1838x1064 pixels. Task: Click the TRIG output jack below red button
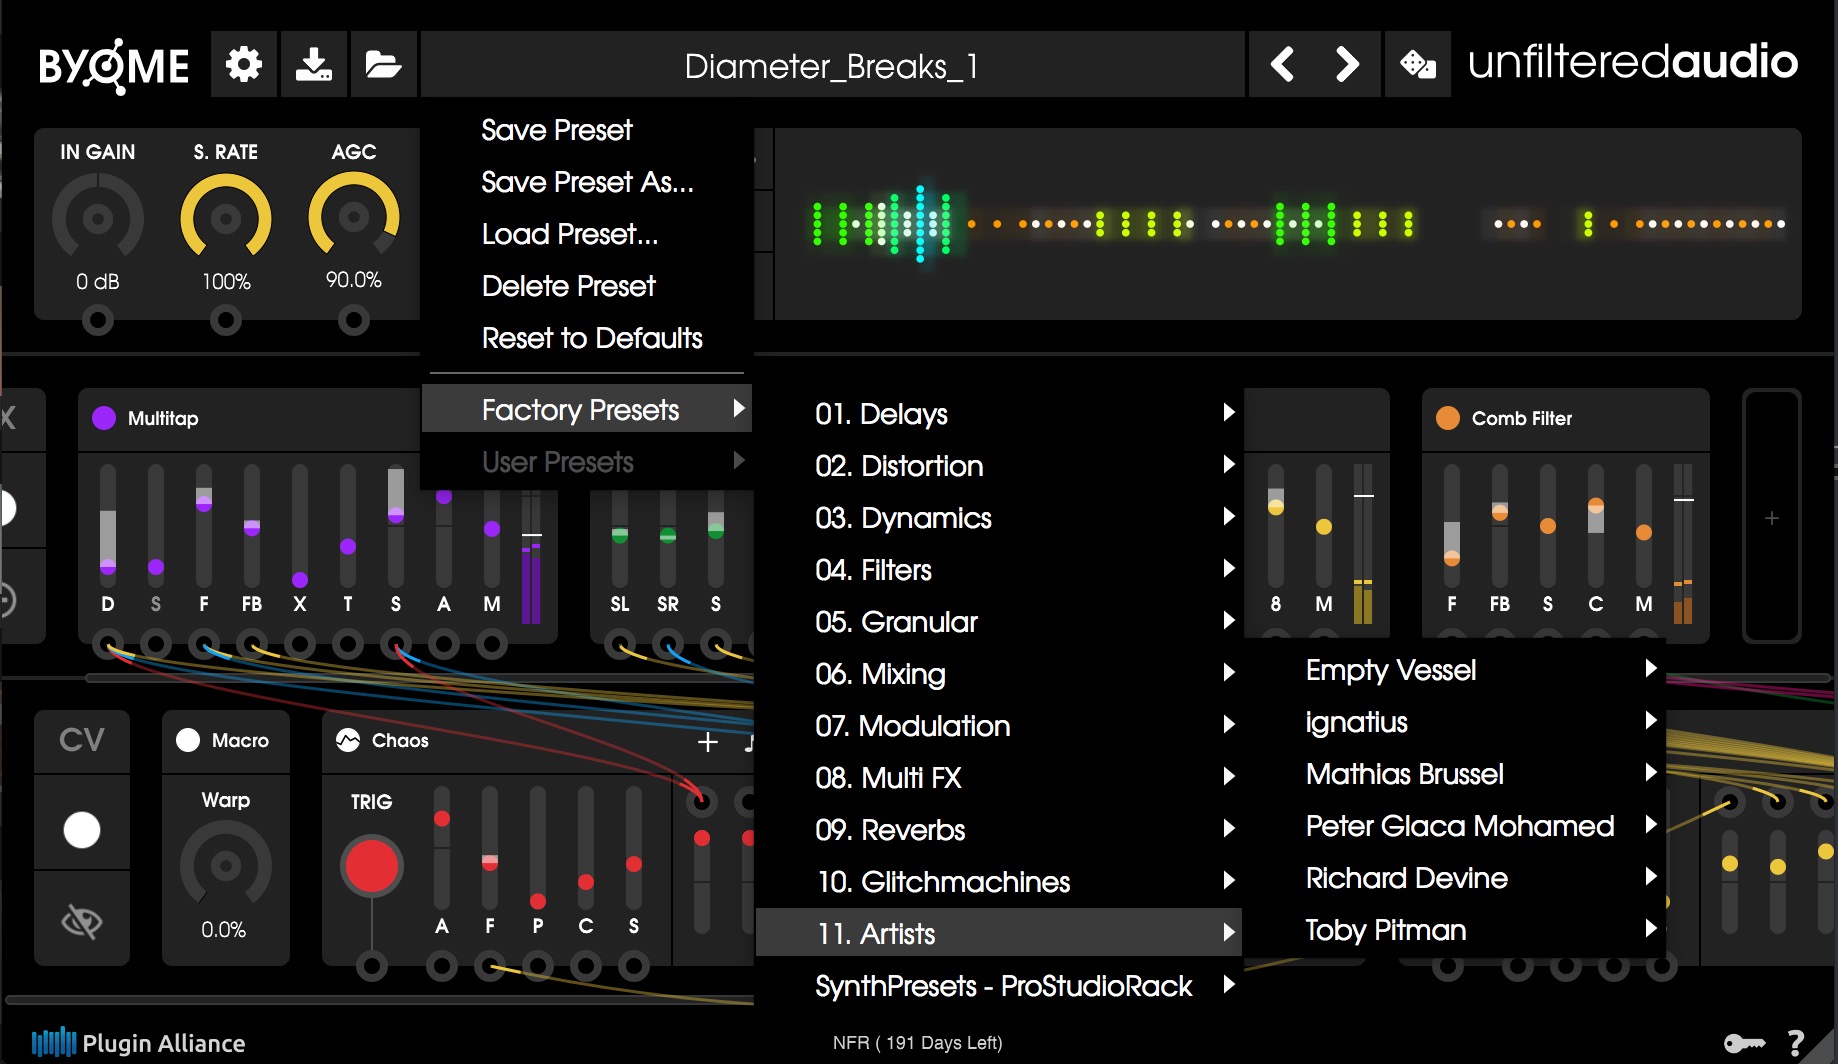tap(372, 966)
